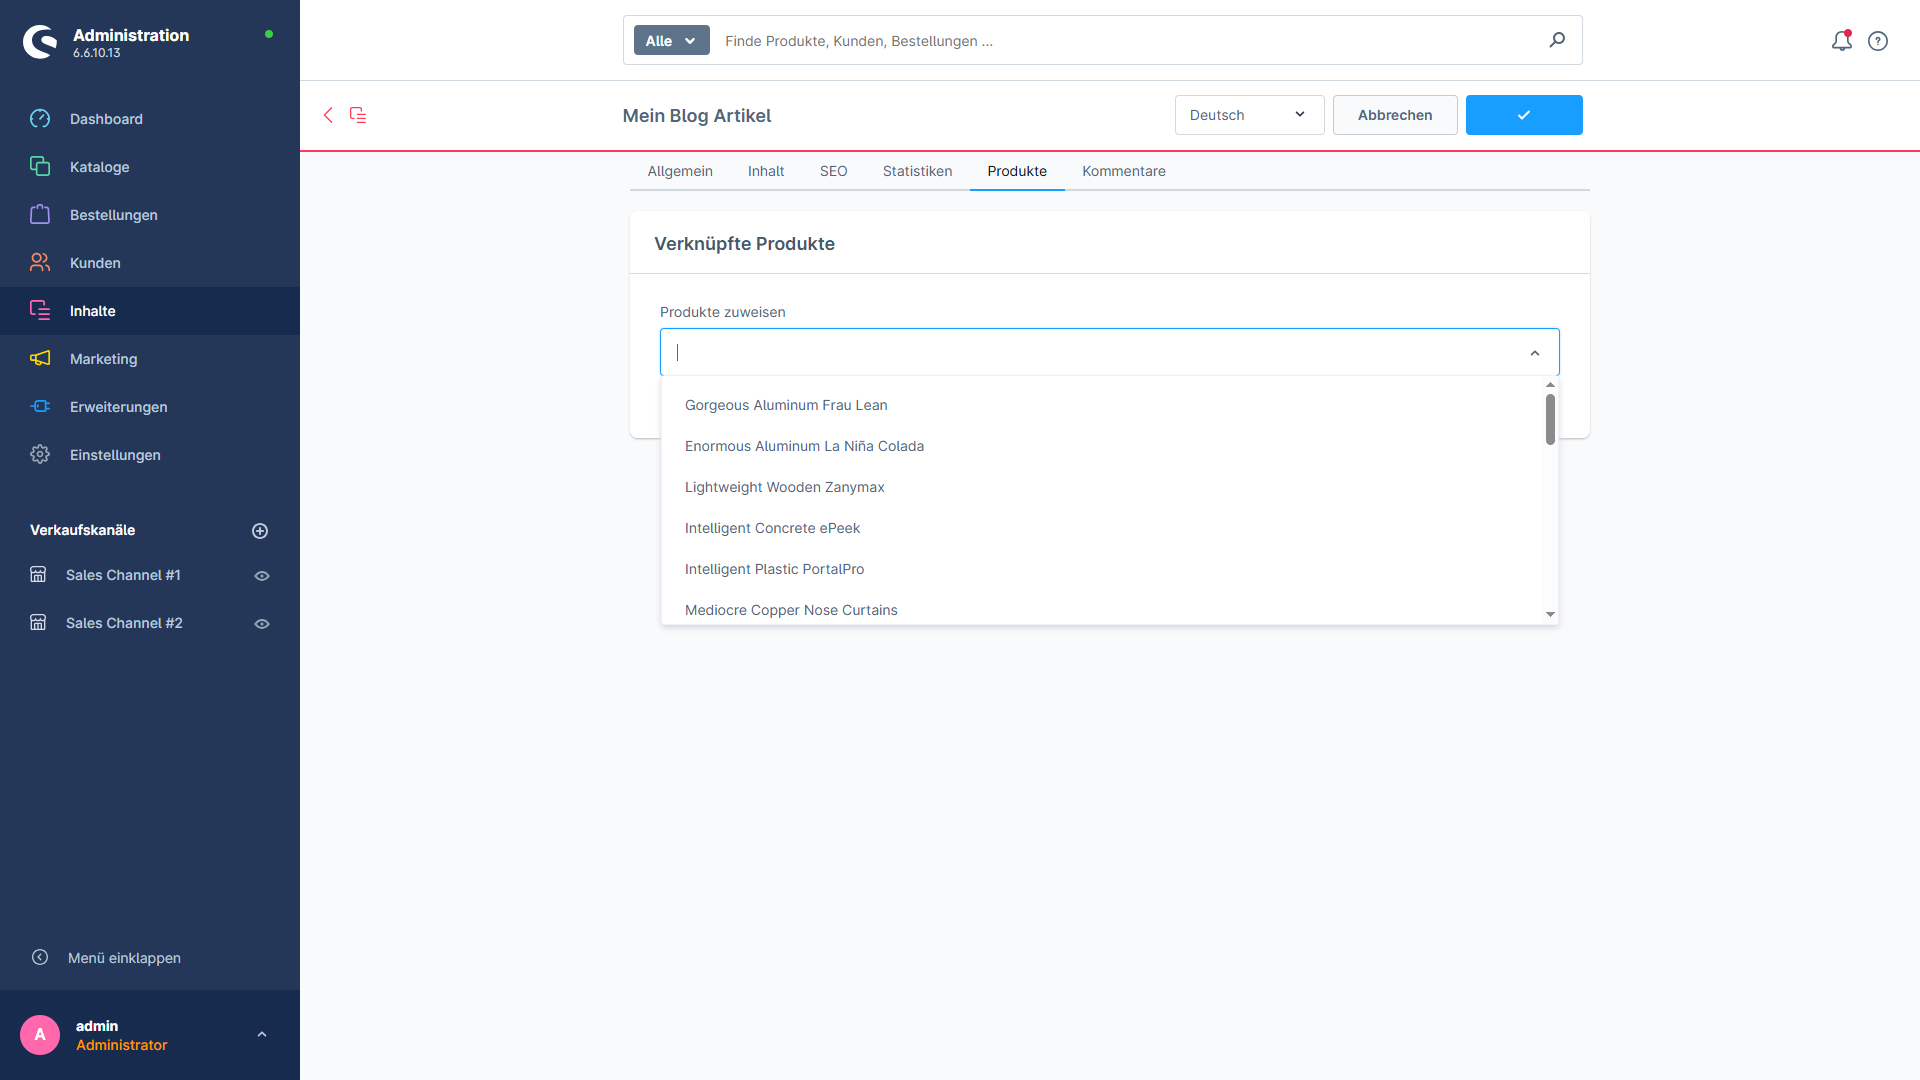The image size is (1920, 1080).
Task: Click the blue save checkmark button
Action: [1524, 115]
